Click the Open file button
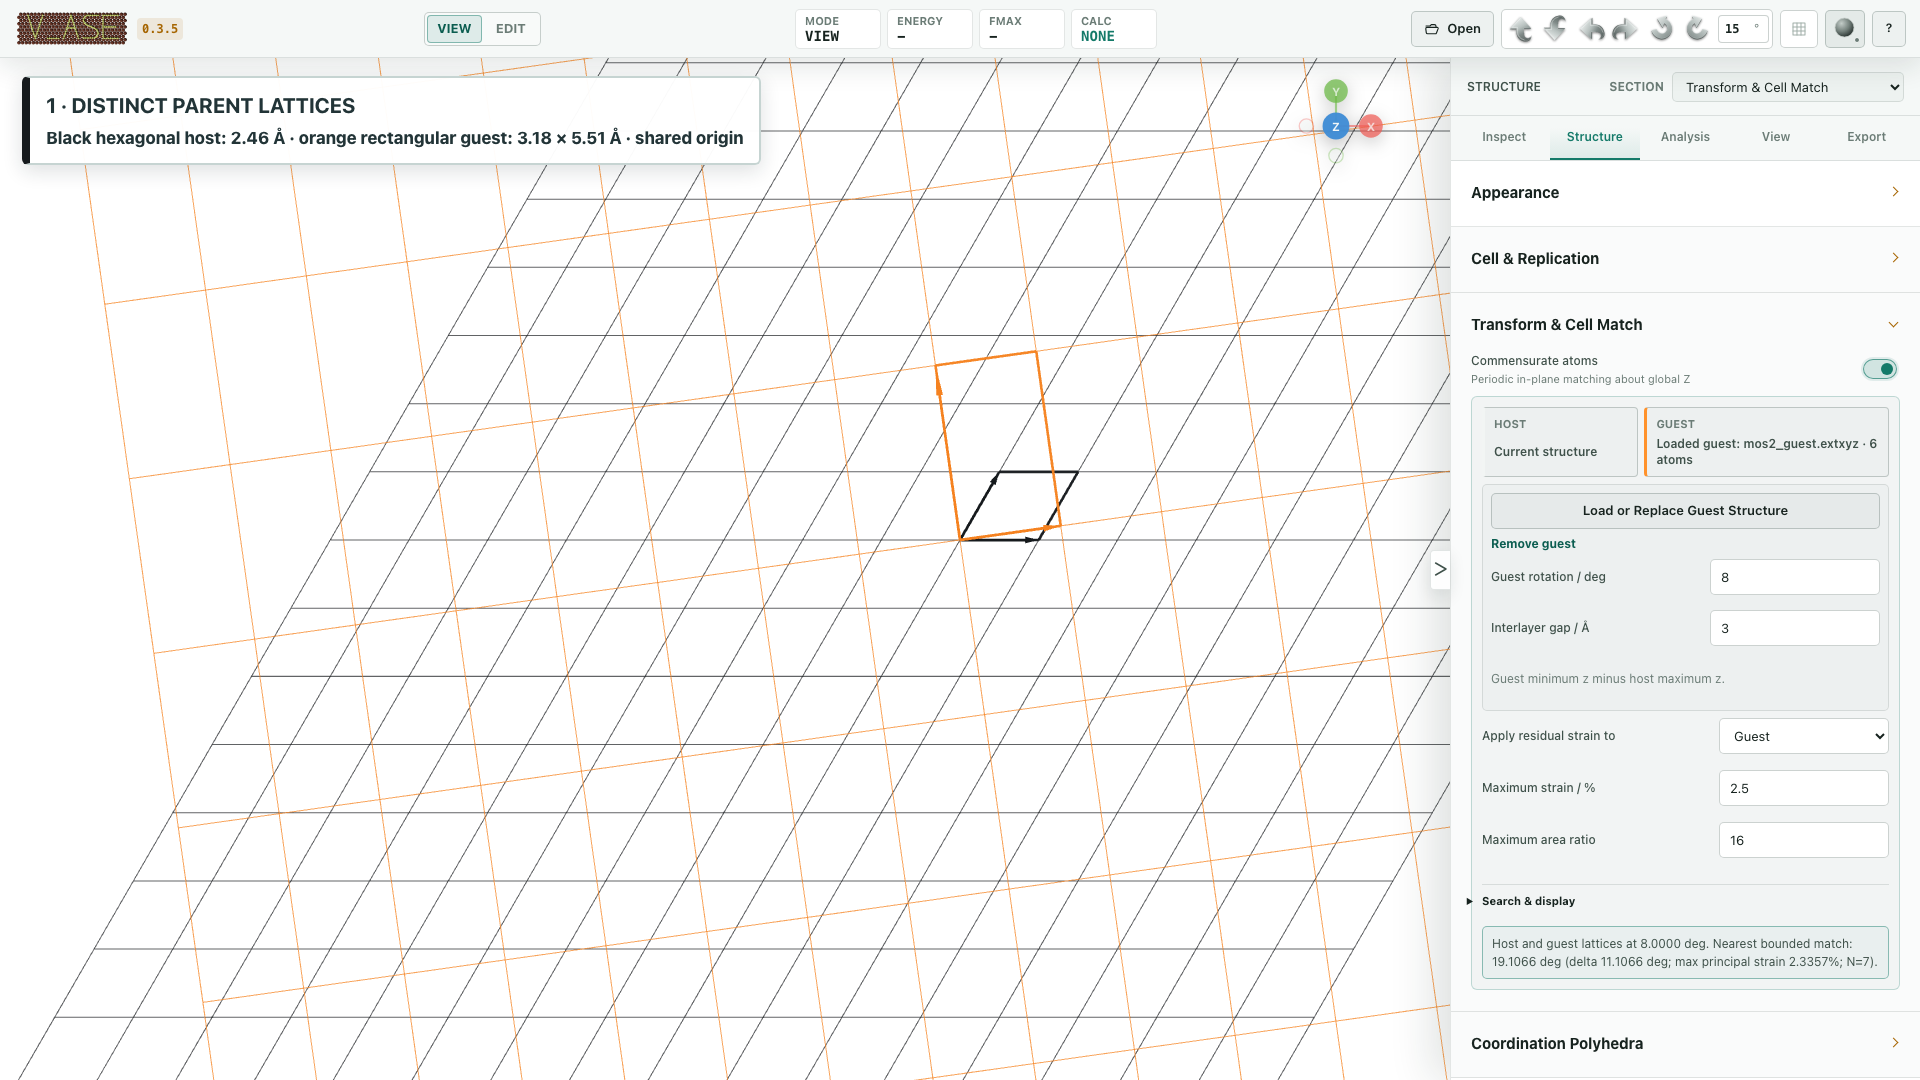The image size is (1920, 1080). tap(1453, 29)
